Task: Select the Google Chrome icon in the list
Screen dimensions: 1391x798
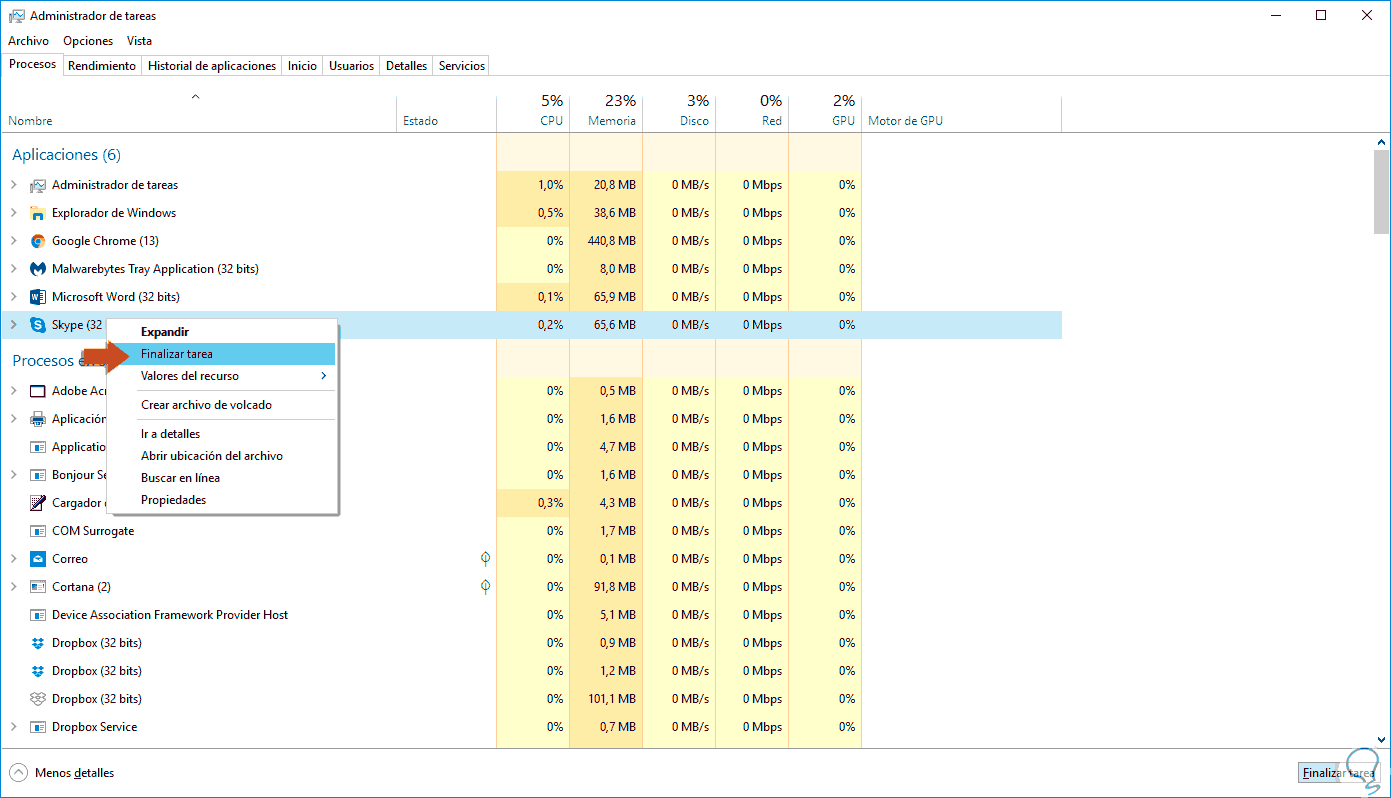Action: click(x=38, y=241)
